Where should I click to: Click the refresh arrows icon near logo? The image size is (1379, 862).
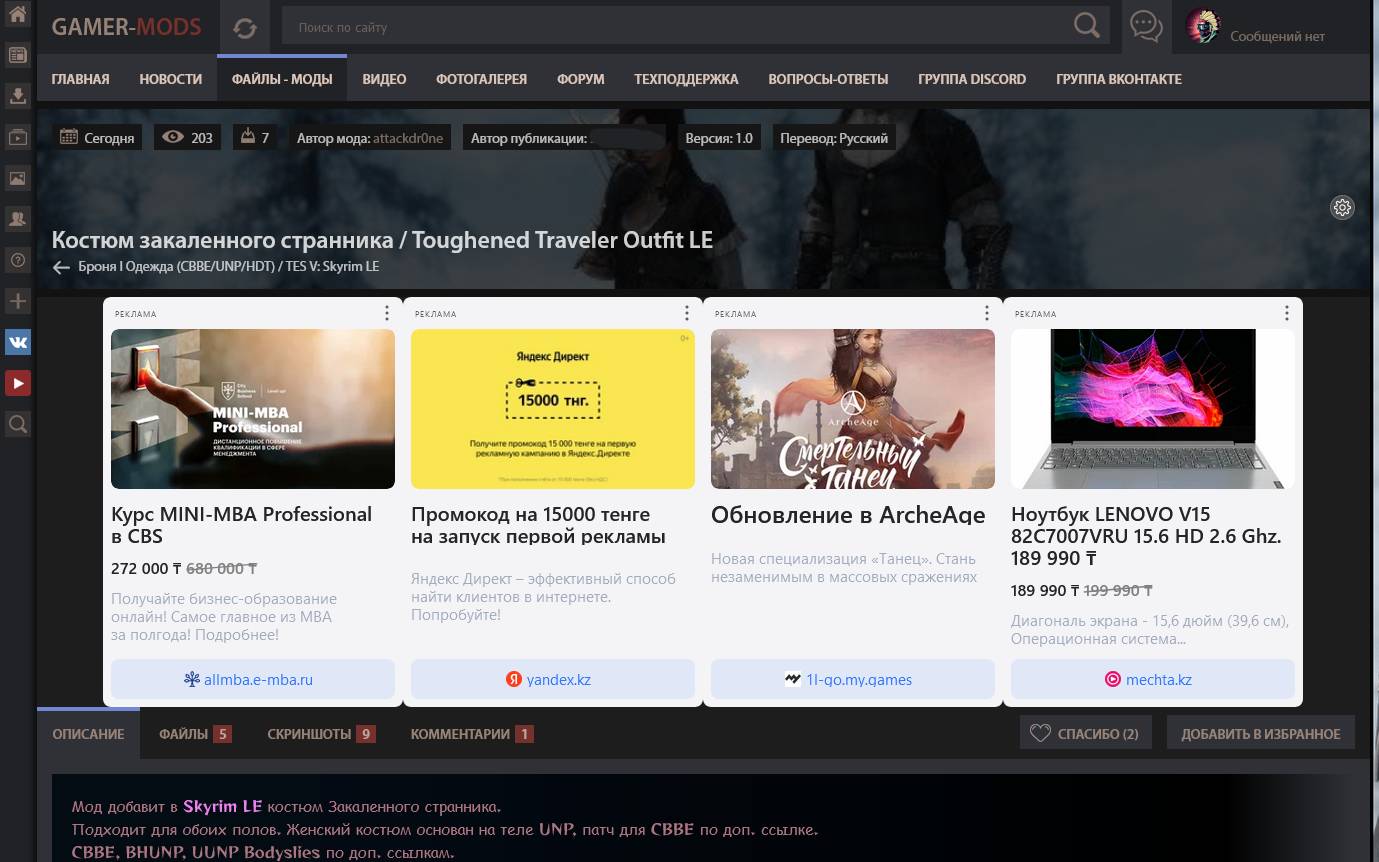[245, 28]
